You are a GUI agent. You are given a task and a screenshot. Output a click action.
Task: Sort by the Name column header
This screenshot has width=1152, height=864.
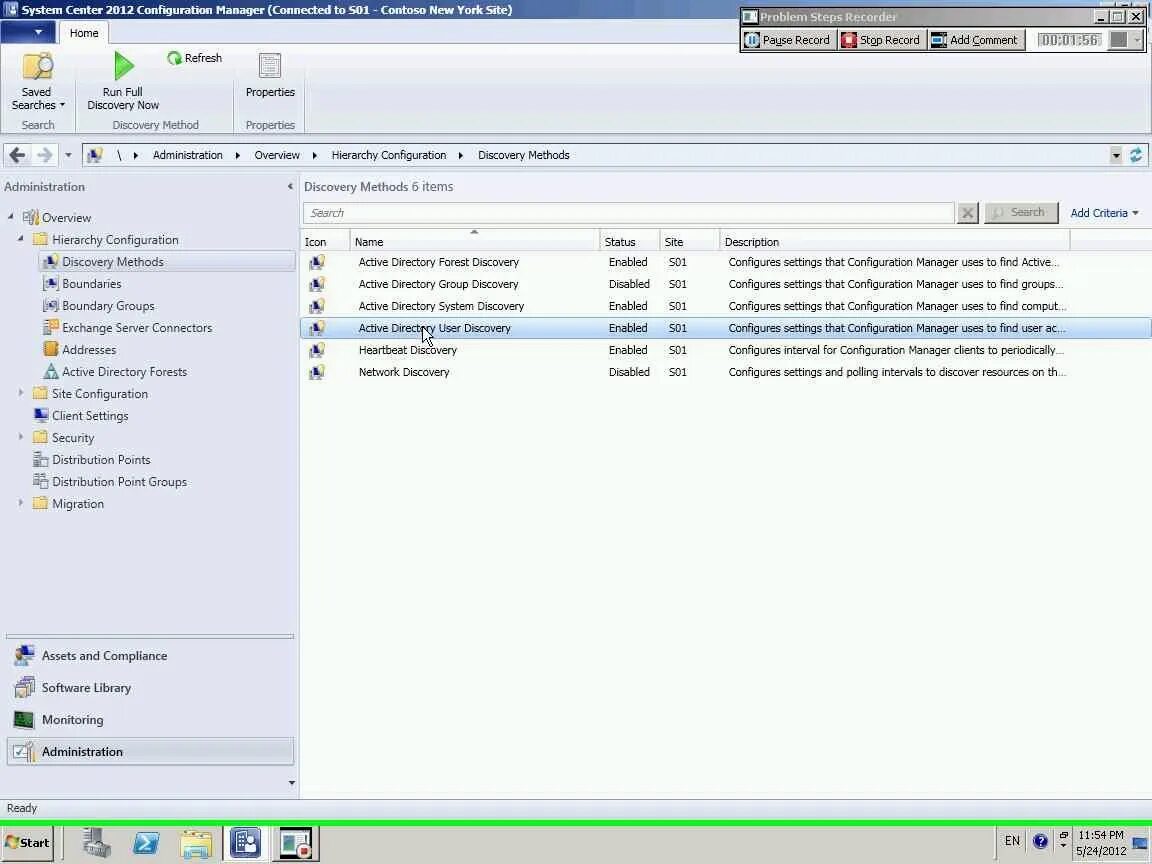click(x=474, y=241)
